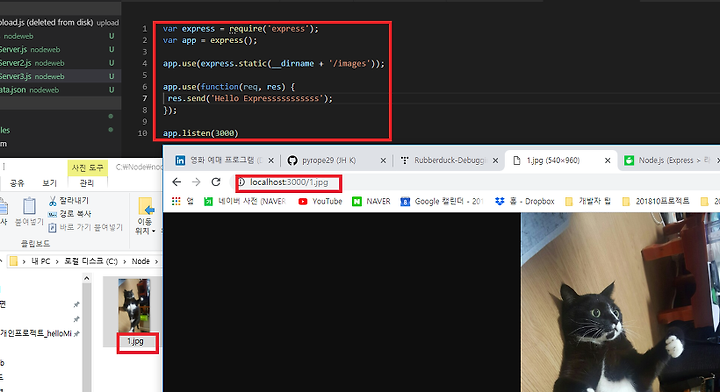
Task: Click the 로컬 디스크 (C:) breadcrumb
Action: pyautogui.click(x=91, y=261)
